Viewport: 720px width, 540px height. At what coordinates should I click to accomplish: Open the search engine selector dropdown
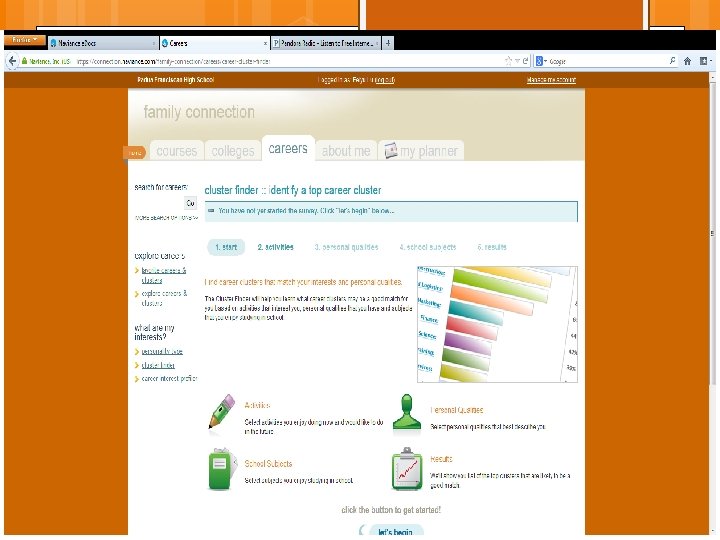(x=541, y=61)
